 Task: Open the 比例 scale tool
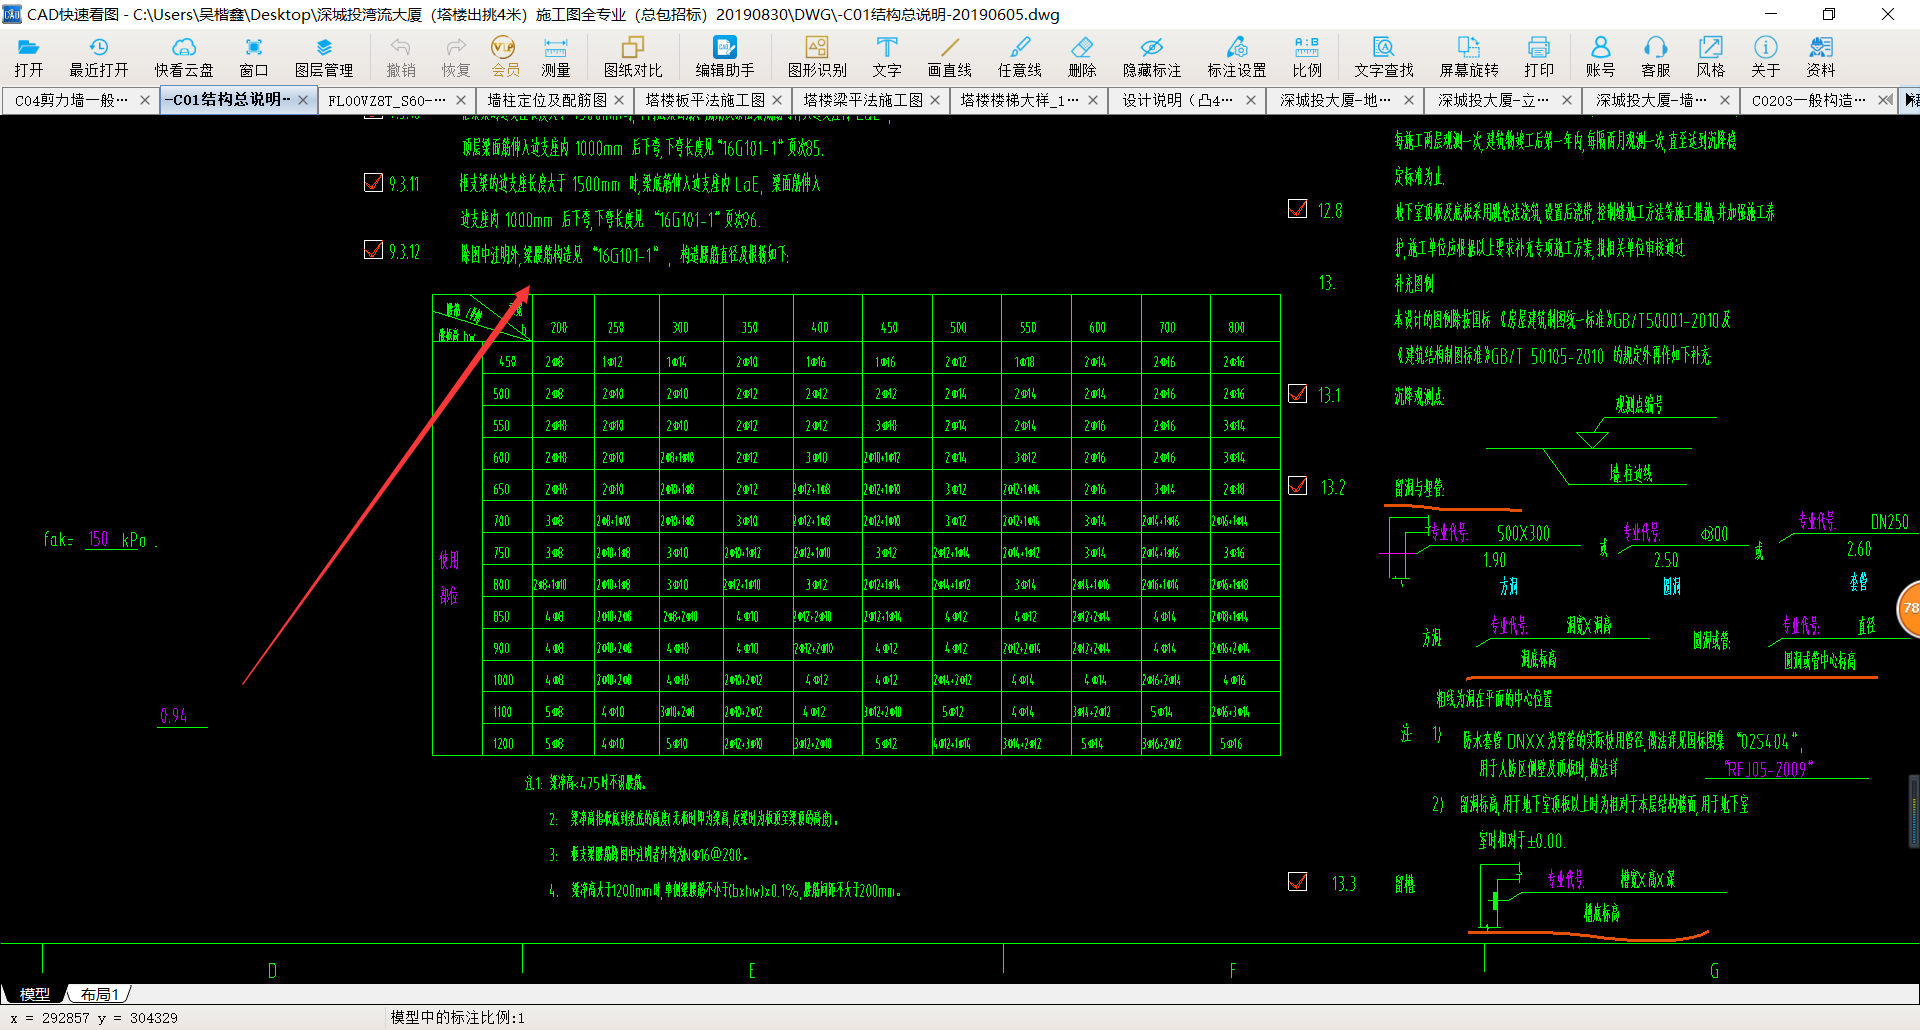[1307, 57]
